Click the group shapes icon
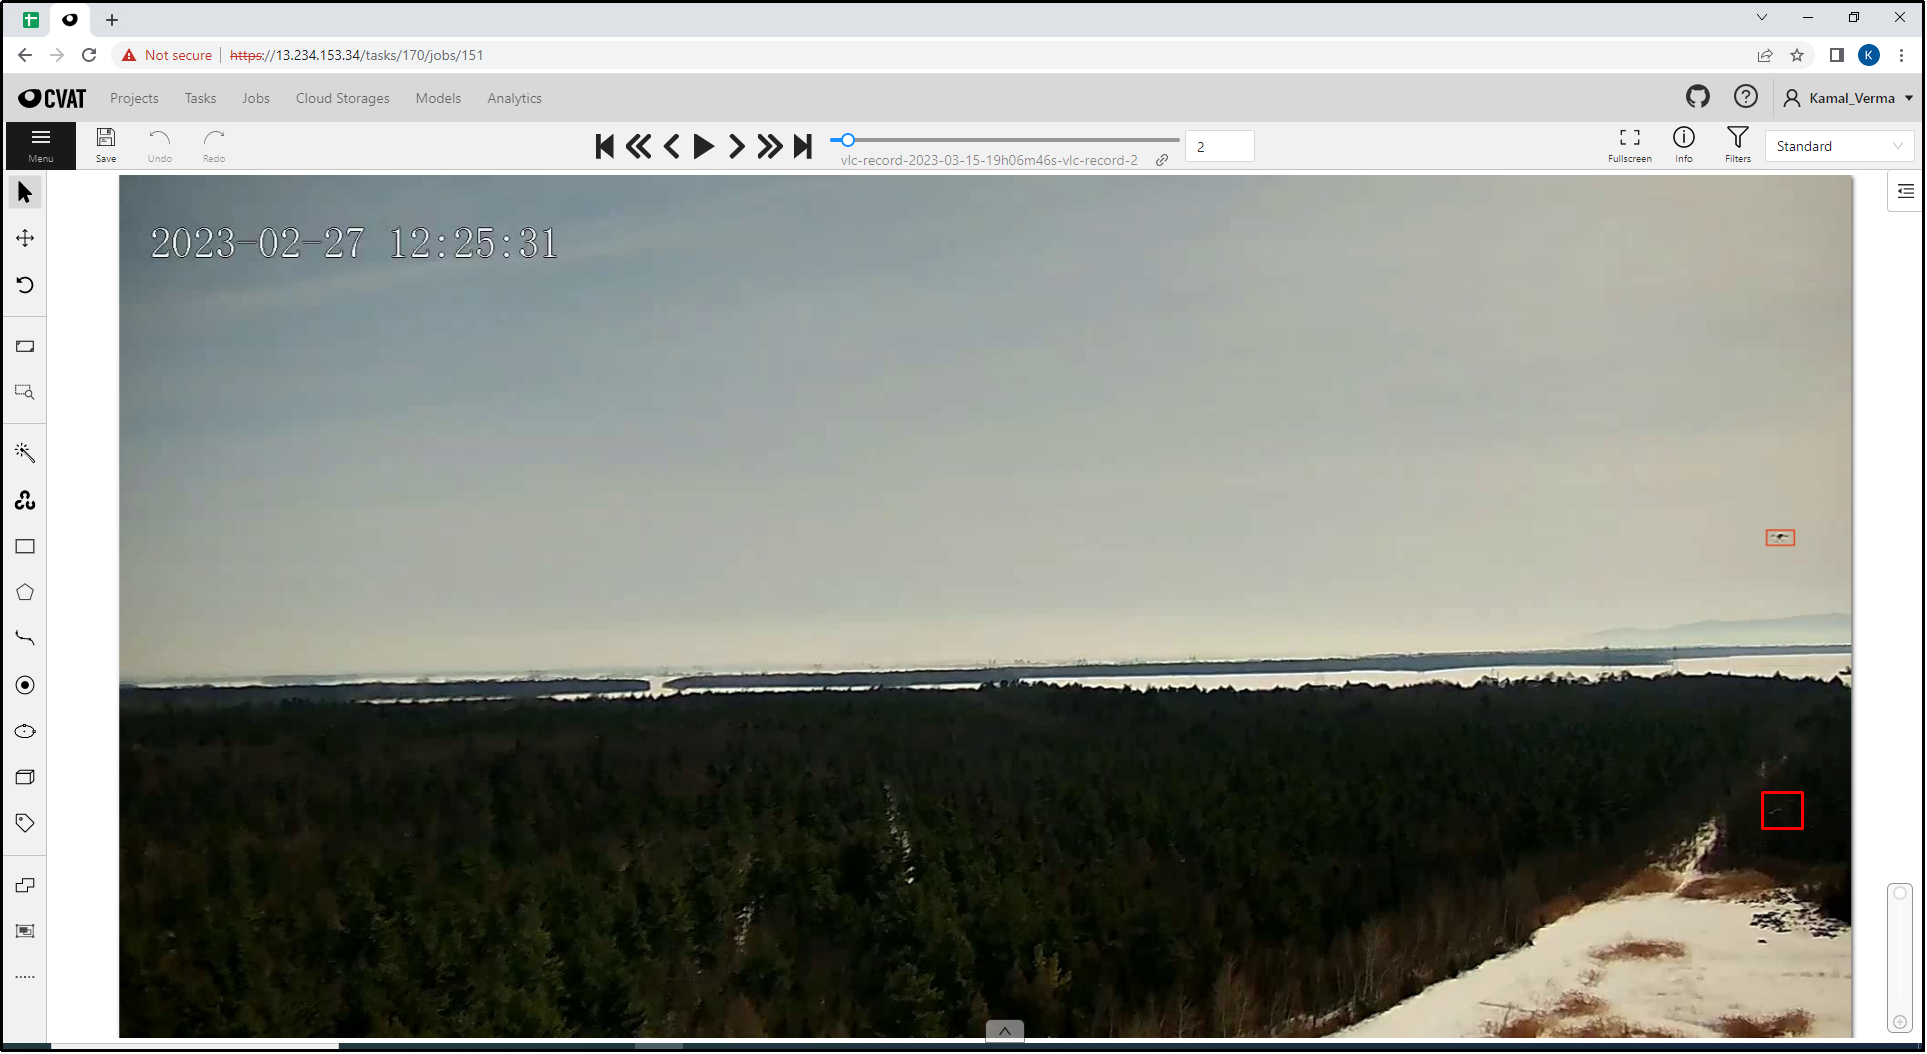 (25, 931)
